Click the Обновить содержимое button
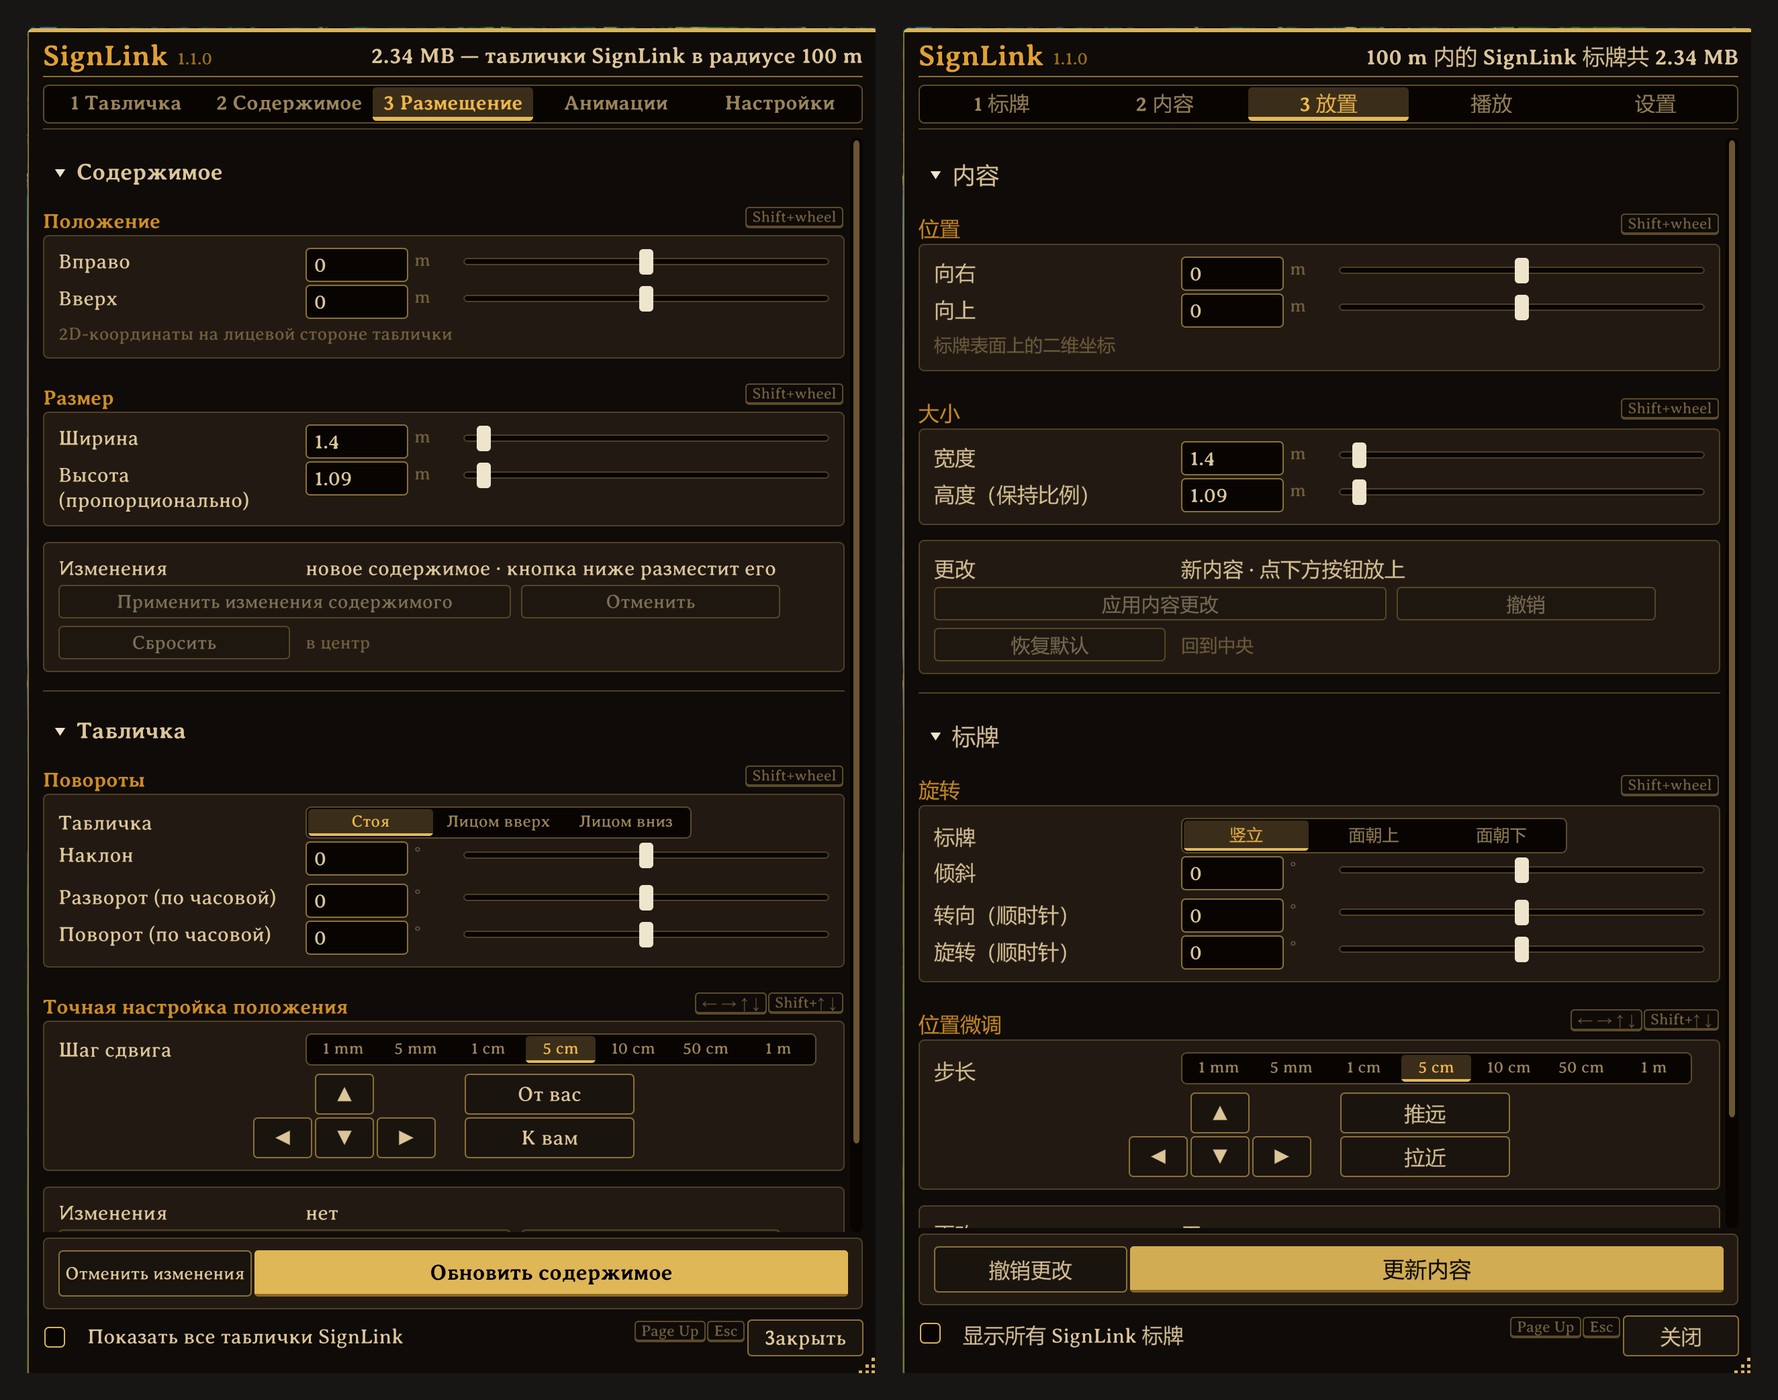Screen dimensions: 1778x1400 pyautogui.click(x=551, y=1273)
